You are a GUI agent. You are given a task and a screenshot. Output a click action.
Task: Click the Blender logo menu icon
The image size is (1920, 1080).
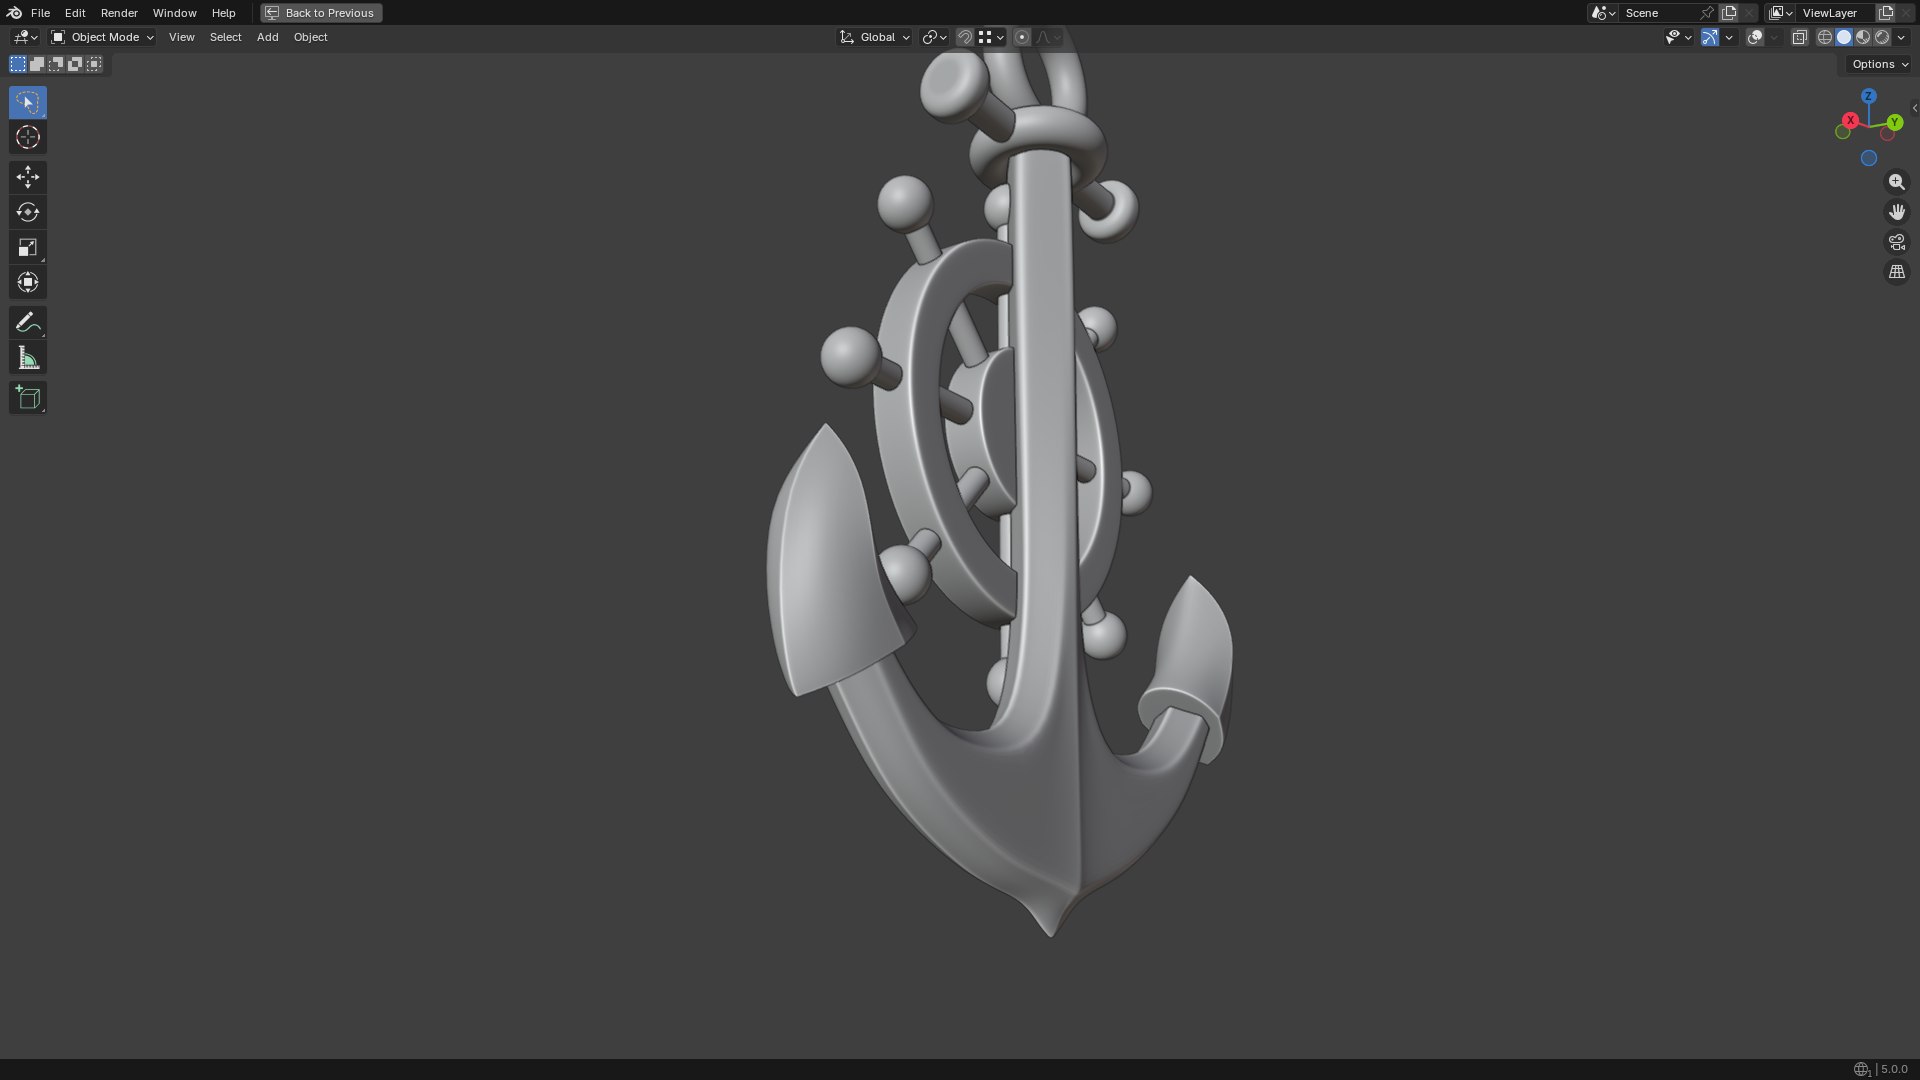tap(14, 13)
